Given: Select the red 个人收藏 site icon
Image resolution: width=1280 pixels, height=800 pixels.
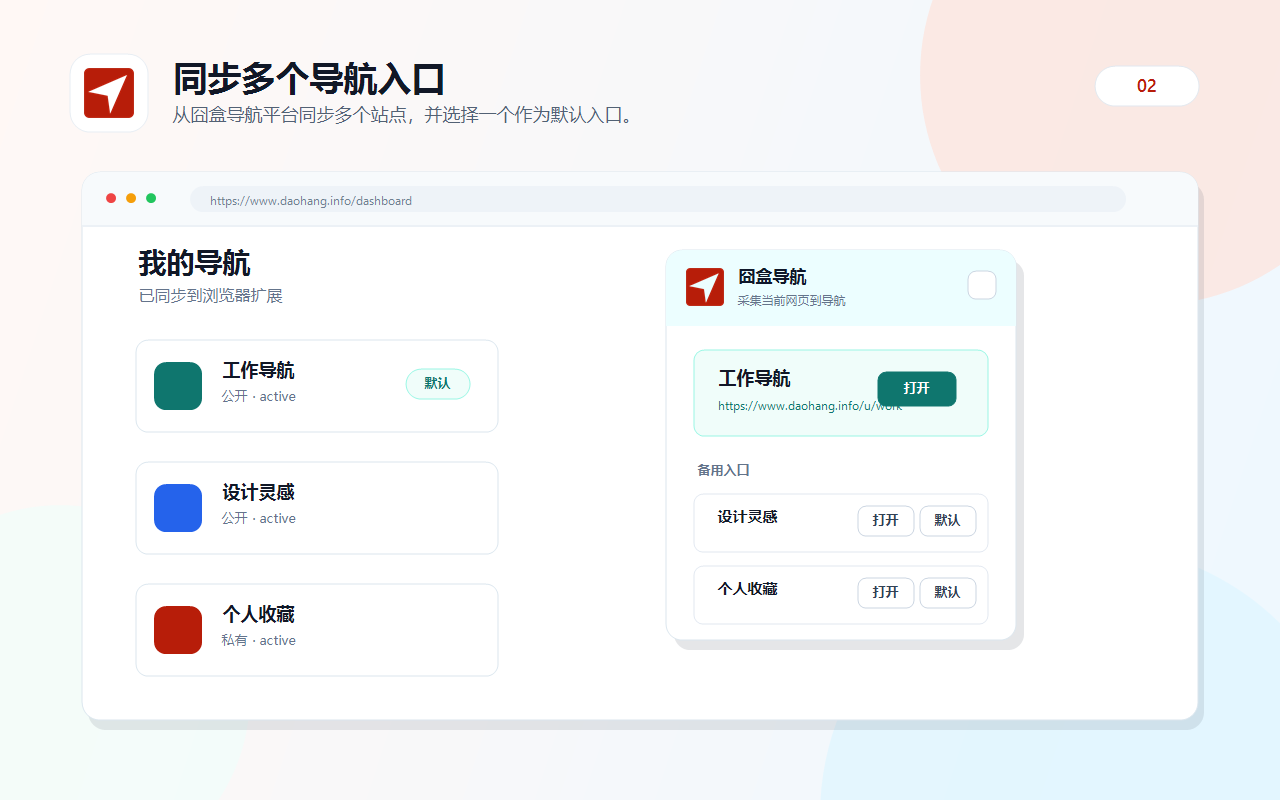Looking at the screenshot, I should (x=178, y=630).
